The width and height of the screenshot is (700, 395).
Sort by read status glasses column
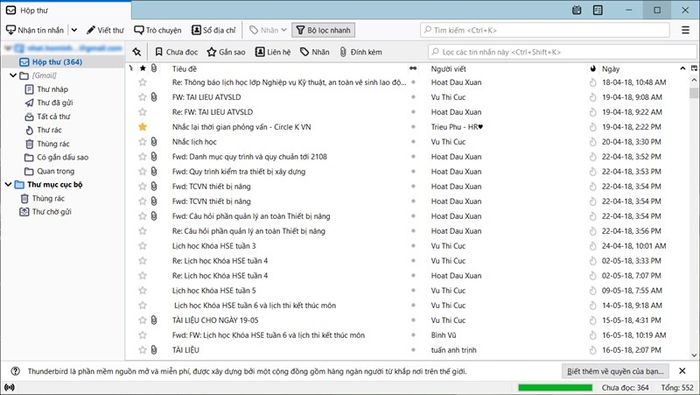coord(413,68)
